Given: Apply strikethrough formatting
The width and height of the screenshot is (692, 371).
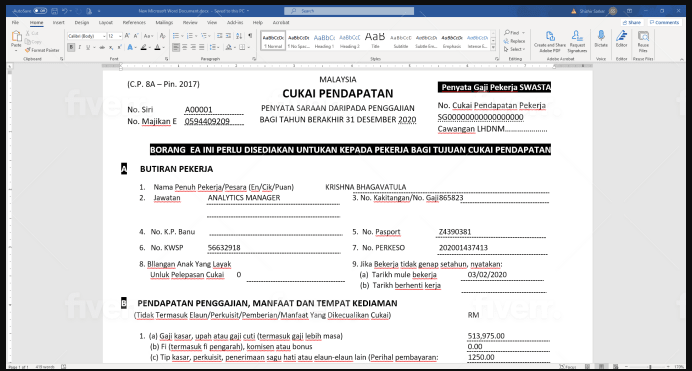Looking at the screenshot, I should [102, 47].
